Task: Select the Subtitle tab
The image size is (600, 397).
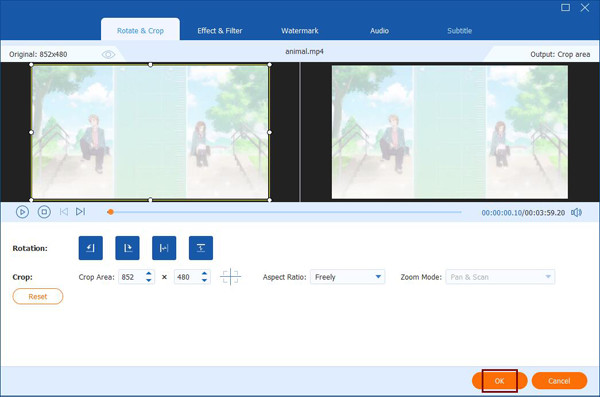Action: click(x=460, y=31)
